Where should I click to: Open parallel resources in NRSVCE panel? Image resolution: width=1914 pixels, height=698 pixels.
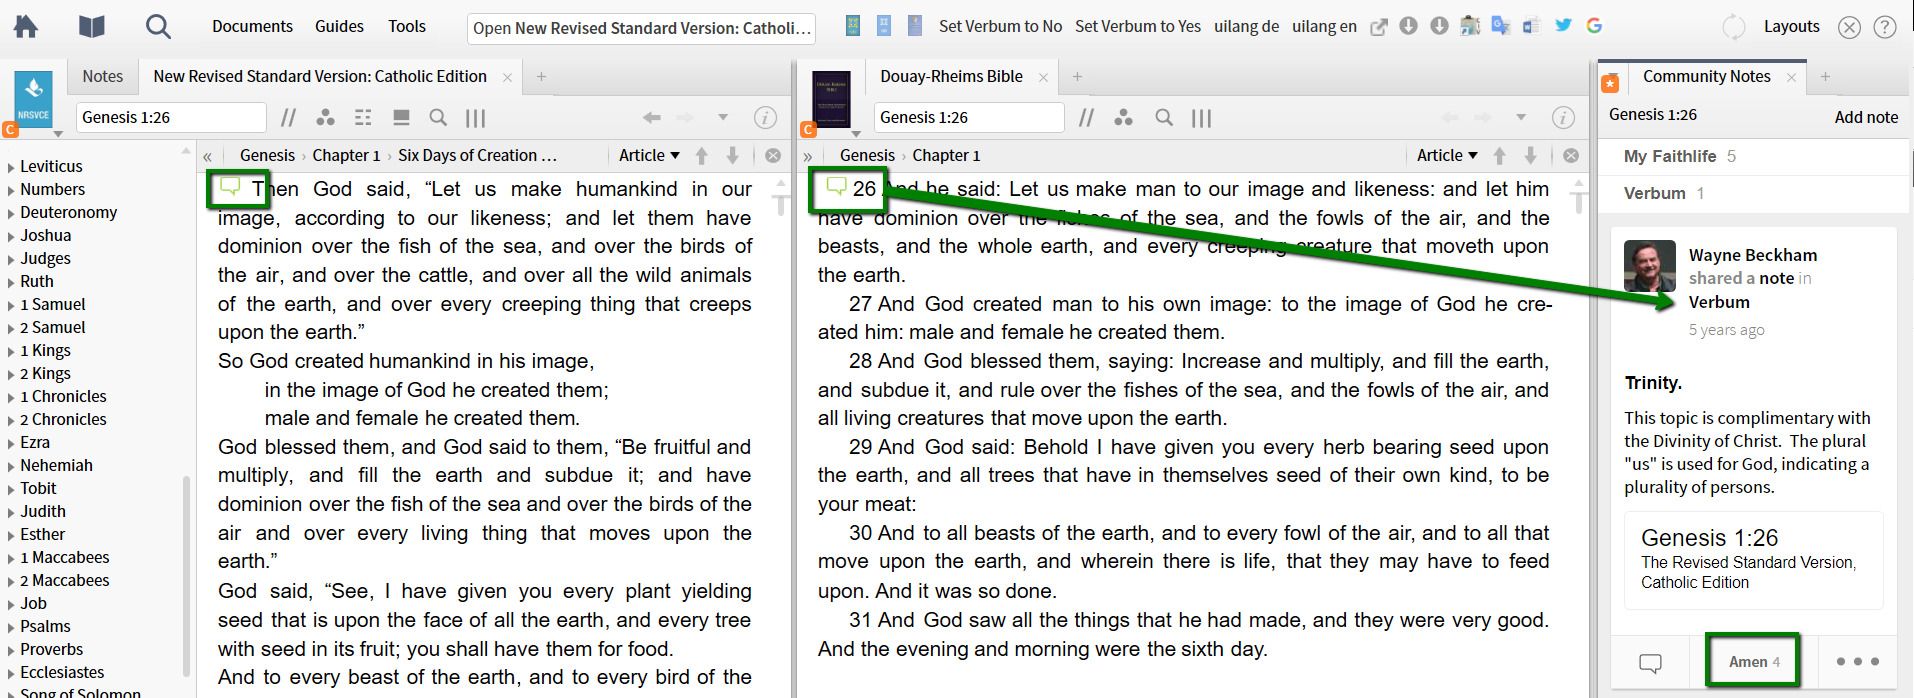coord(288,118)
